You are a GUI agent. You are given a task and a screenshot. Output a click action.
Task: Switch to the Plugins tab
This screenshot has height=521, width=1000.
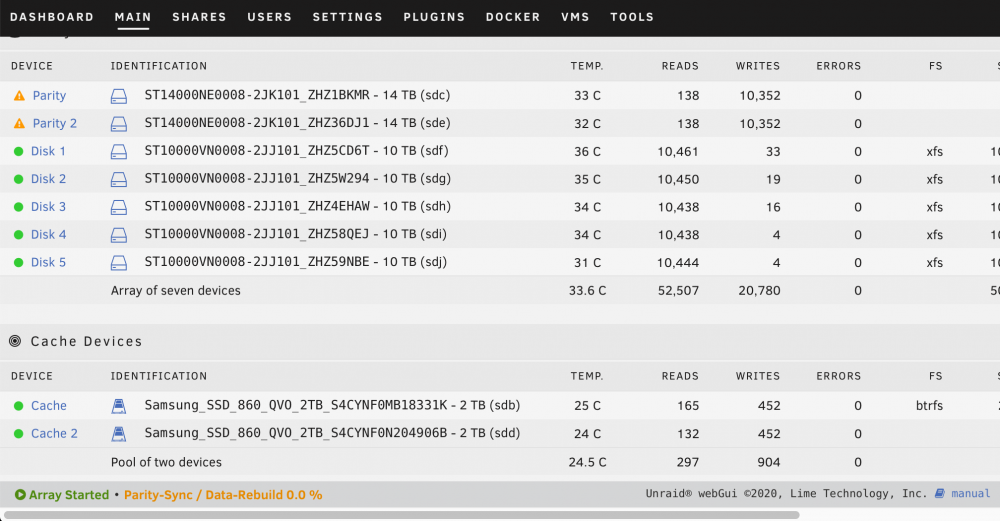(x=434, y=17)
